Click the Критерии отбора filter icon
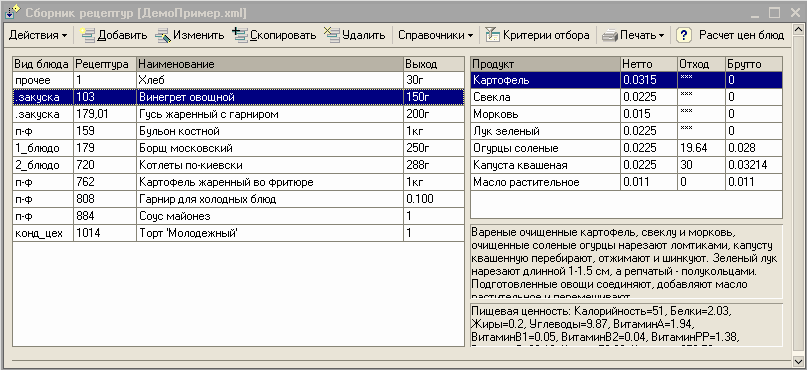The image size is (807, 370). pos(493,35)
